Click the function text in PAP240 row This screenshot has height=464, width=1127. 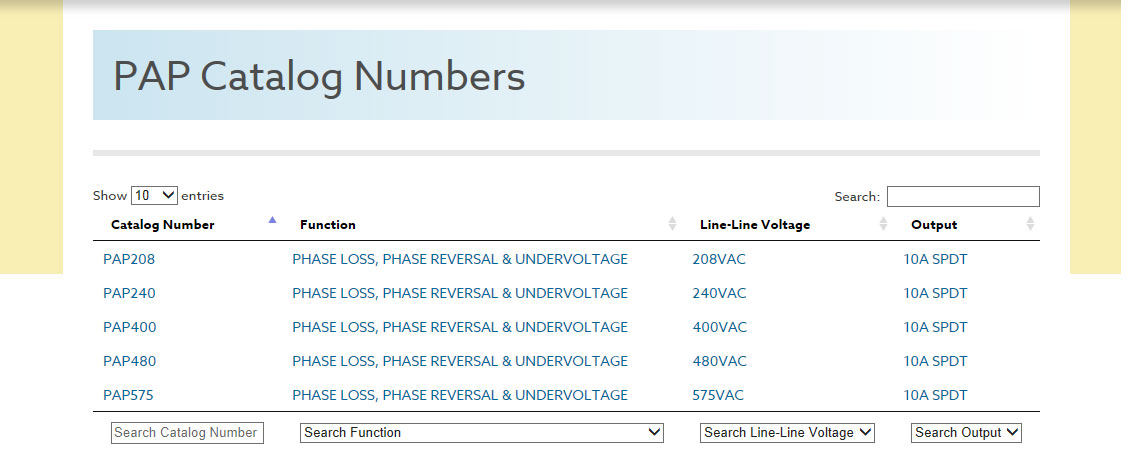pyautogui.click(x=460, y=293)
